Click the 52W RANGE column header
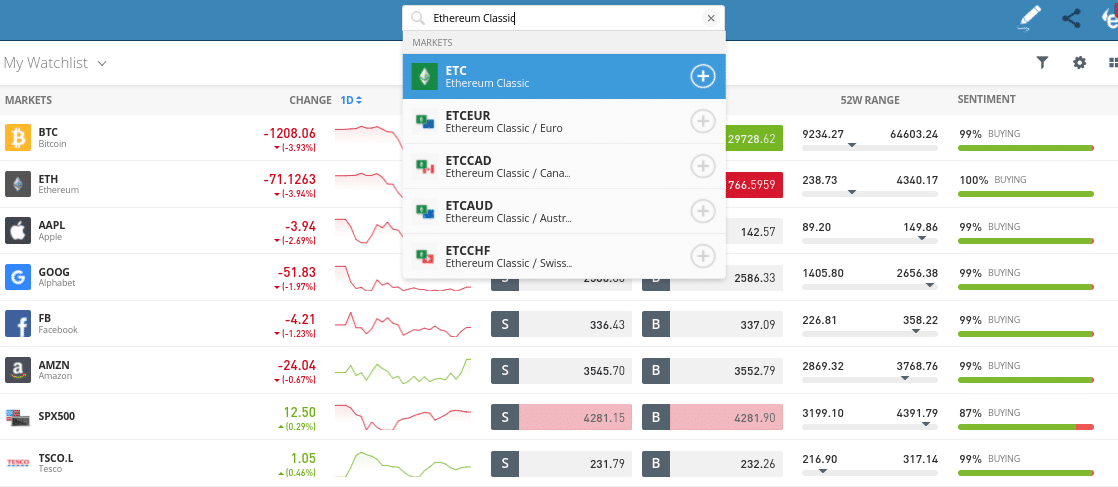Screen dimensions: 1118x487 point(870,100)
